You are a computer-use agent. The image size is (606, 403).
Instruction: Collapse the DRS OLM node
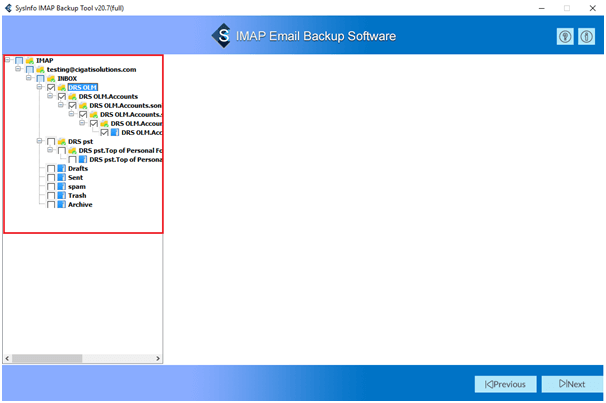pyautogui.click(x=39, y=87)
